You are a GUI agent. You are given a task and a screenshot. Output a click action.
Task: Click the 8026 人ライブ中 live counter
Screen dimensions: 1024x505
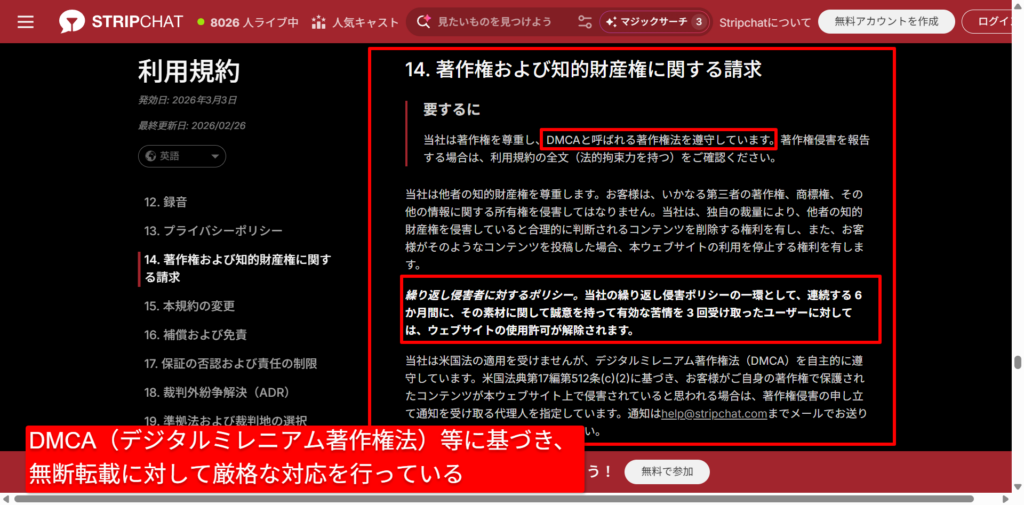248,22
